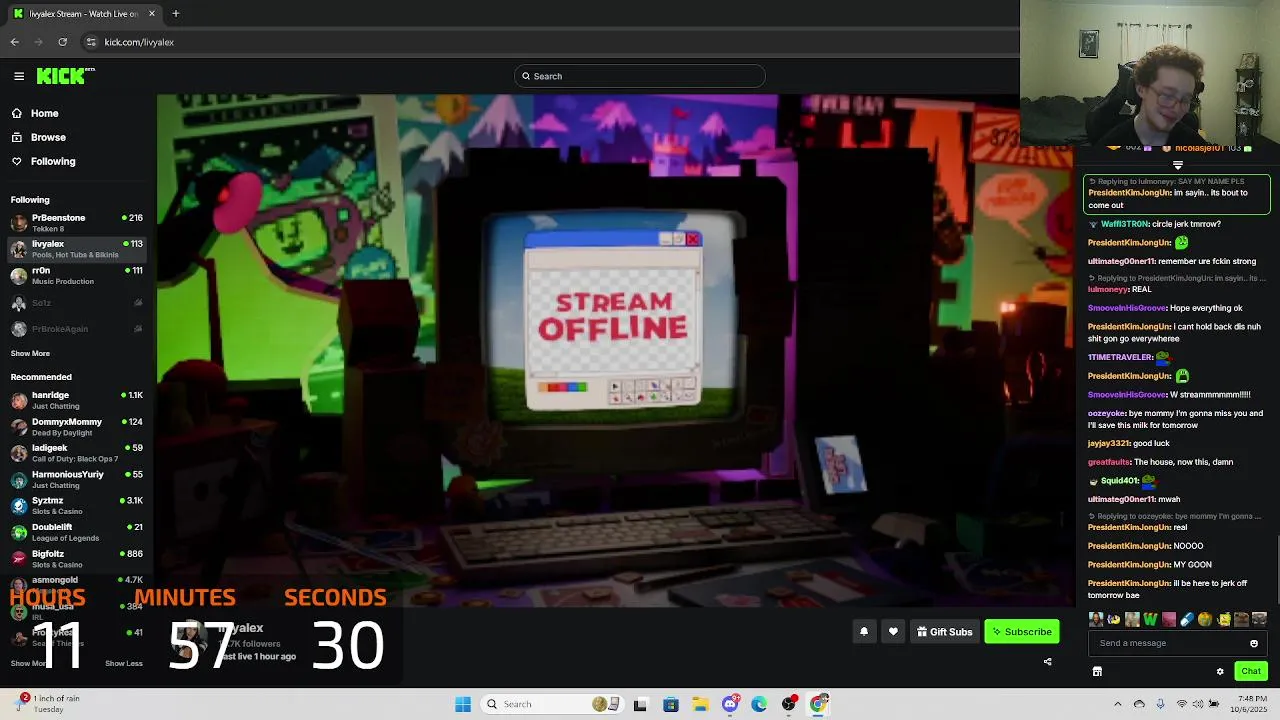
Task: Open hanridge recommended channel
Action: pyautogui.click(x=77, y=400)
